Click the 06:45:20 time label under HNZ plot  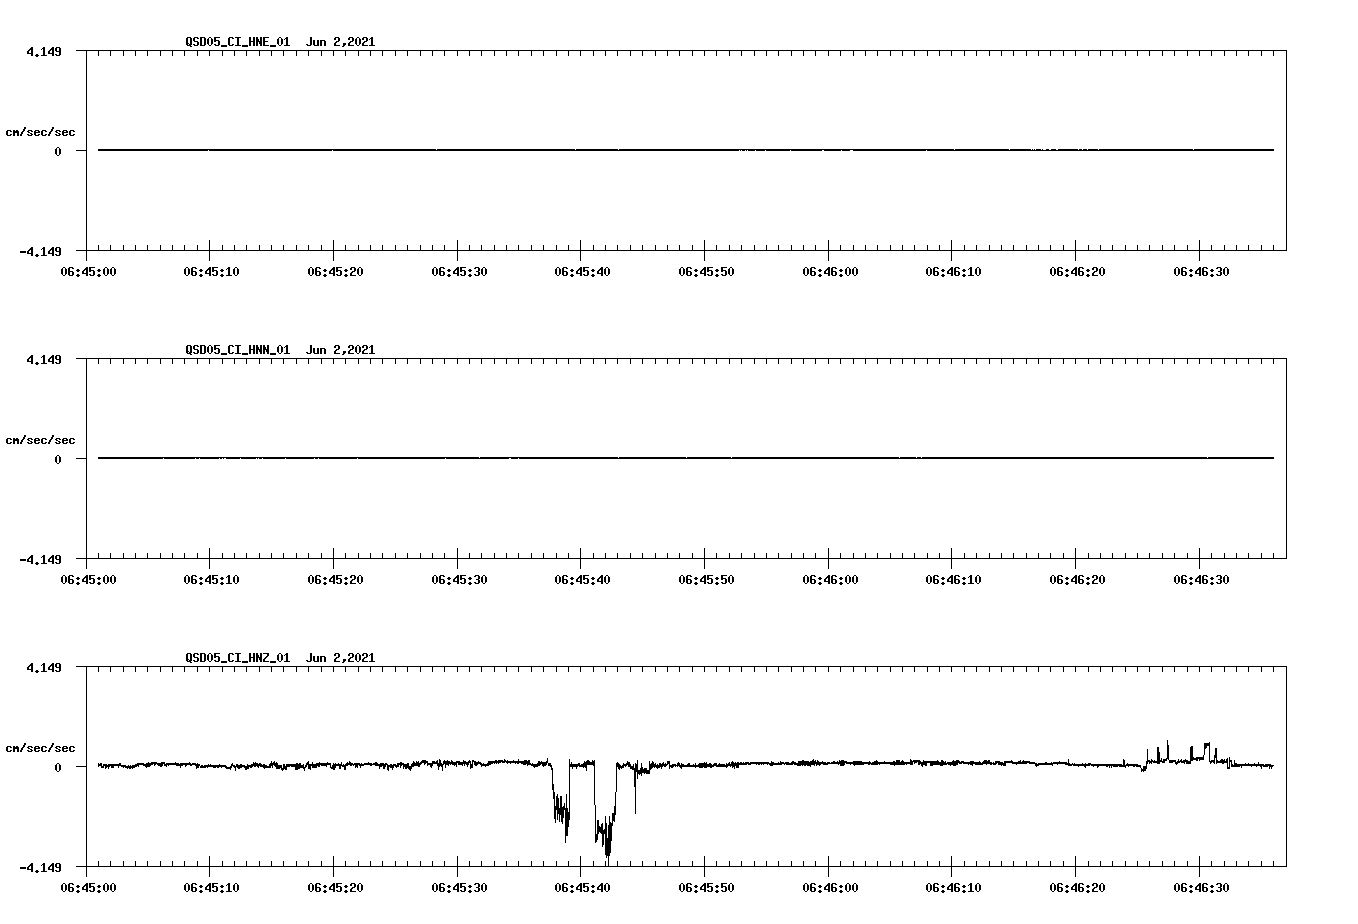[335, 888]
